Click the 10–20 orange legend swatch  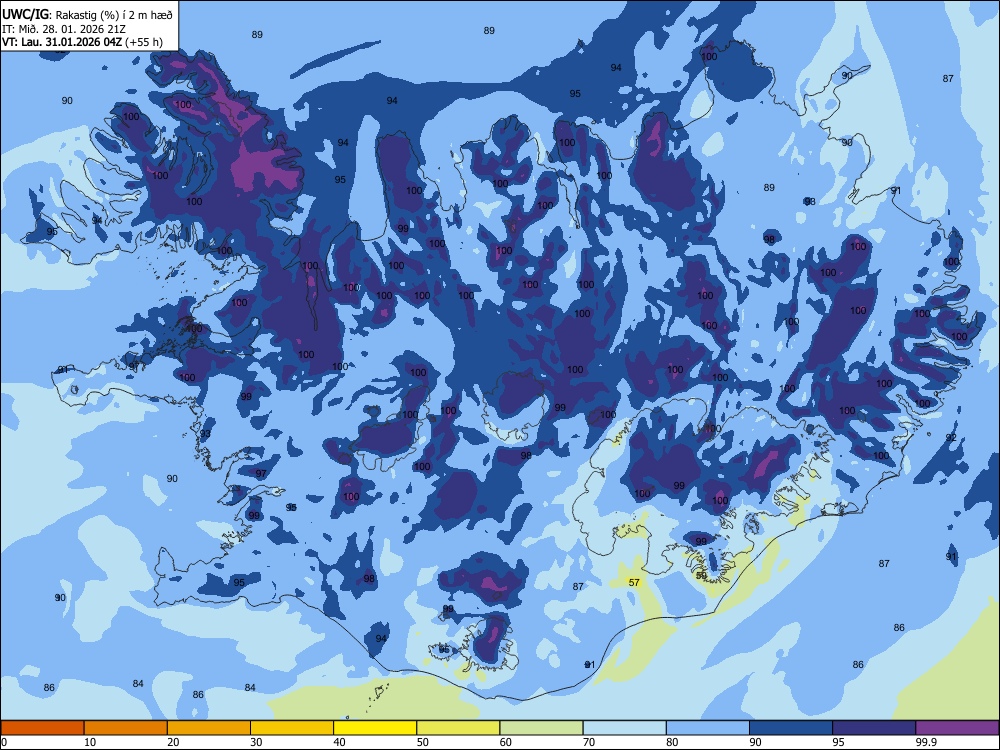coord(126,728)
